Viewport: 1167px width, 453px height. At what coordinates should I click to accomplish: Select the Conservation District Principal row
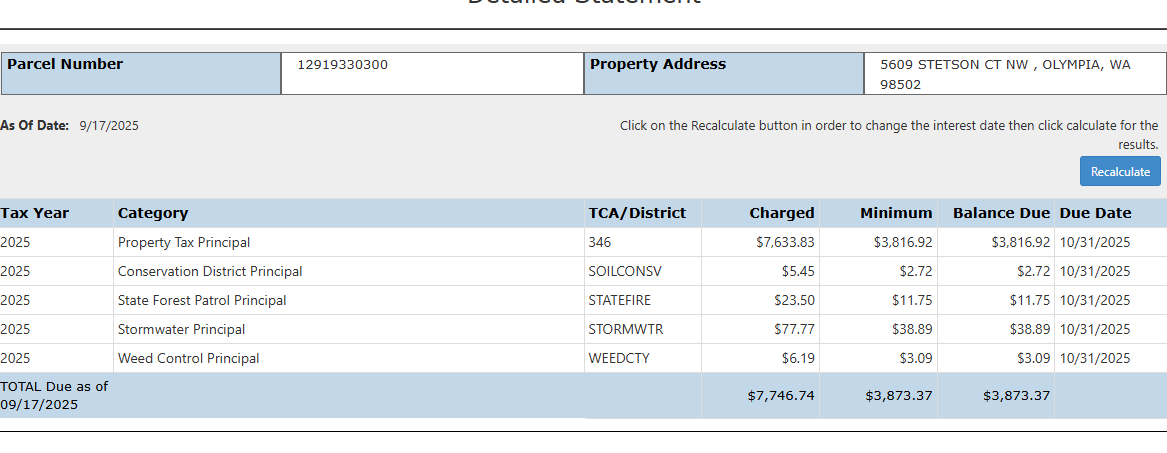click(x=210, y=271)
